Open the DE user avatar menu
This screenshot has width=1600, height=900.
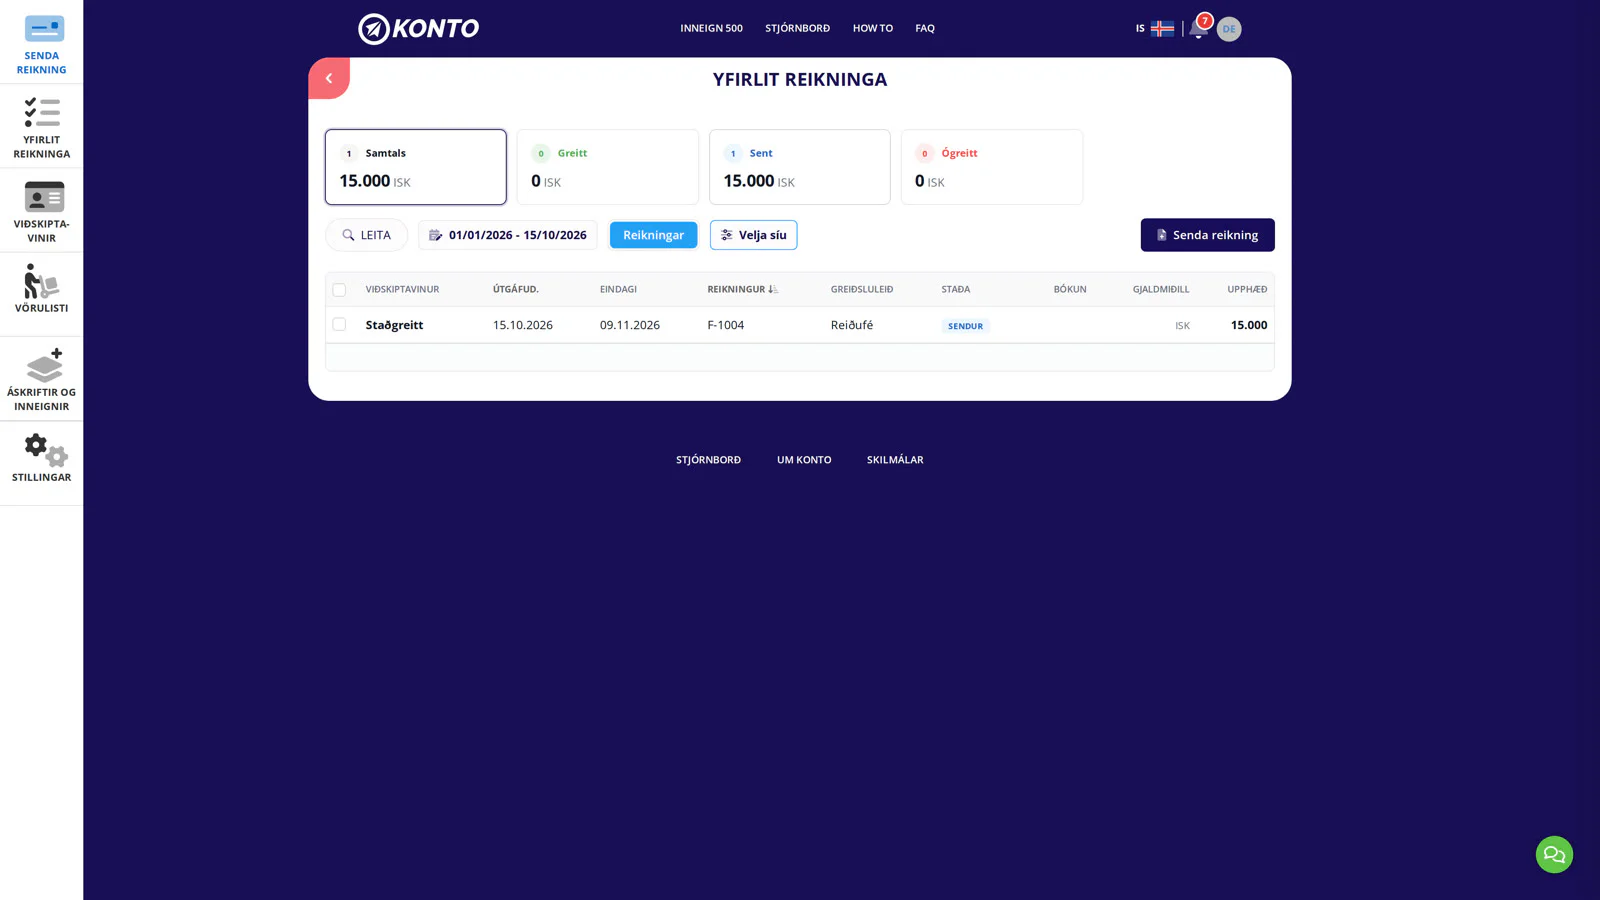[x=1229, y=29]
